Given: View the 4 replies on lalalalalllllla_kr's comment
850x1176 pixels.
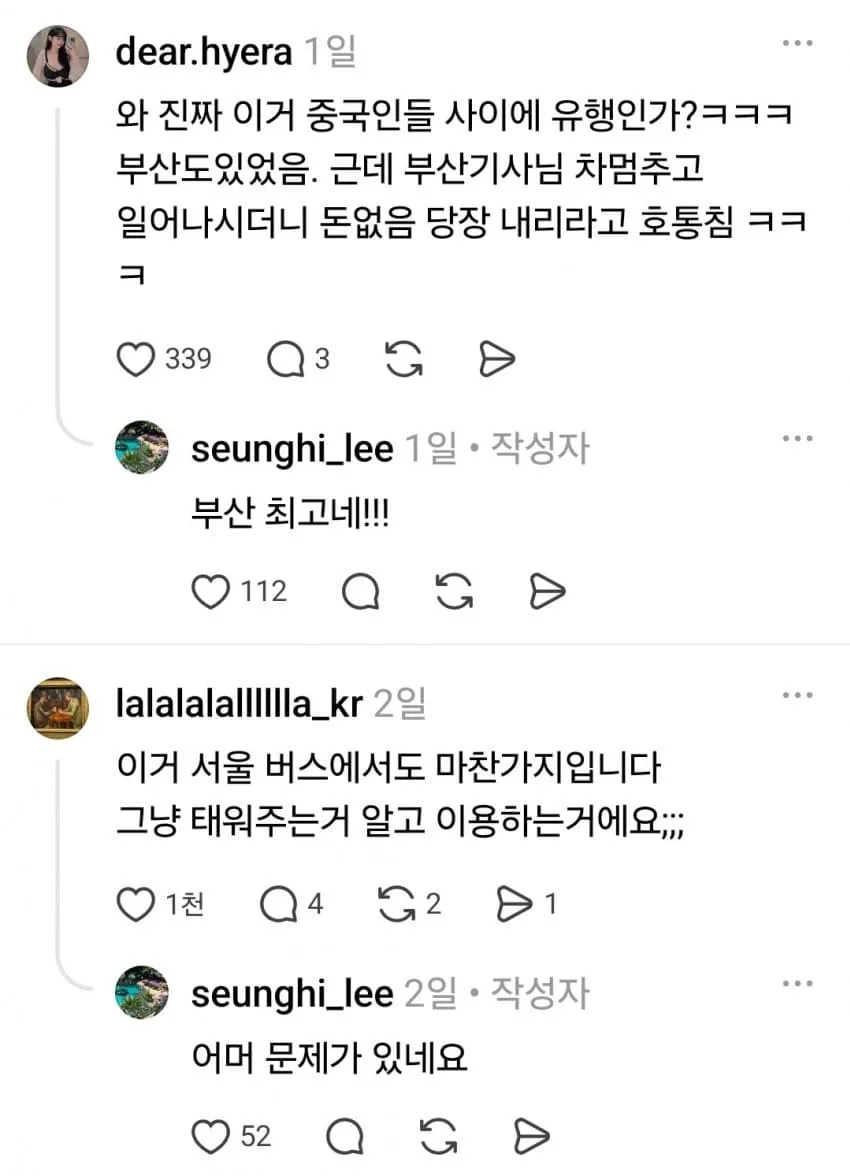Looking at the screenshot, I should [278, 904].
